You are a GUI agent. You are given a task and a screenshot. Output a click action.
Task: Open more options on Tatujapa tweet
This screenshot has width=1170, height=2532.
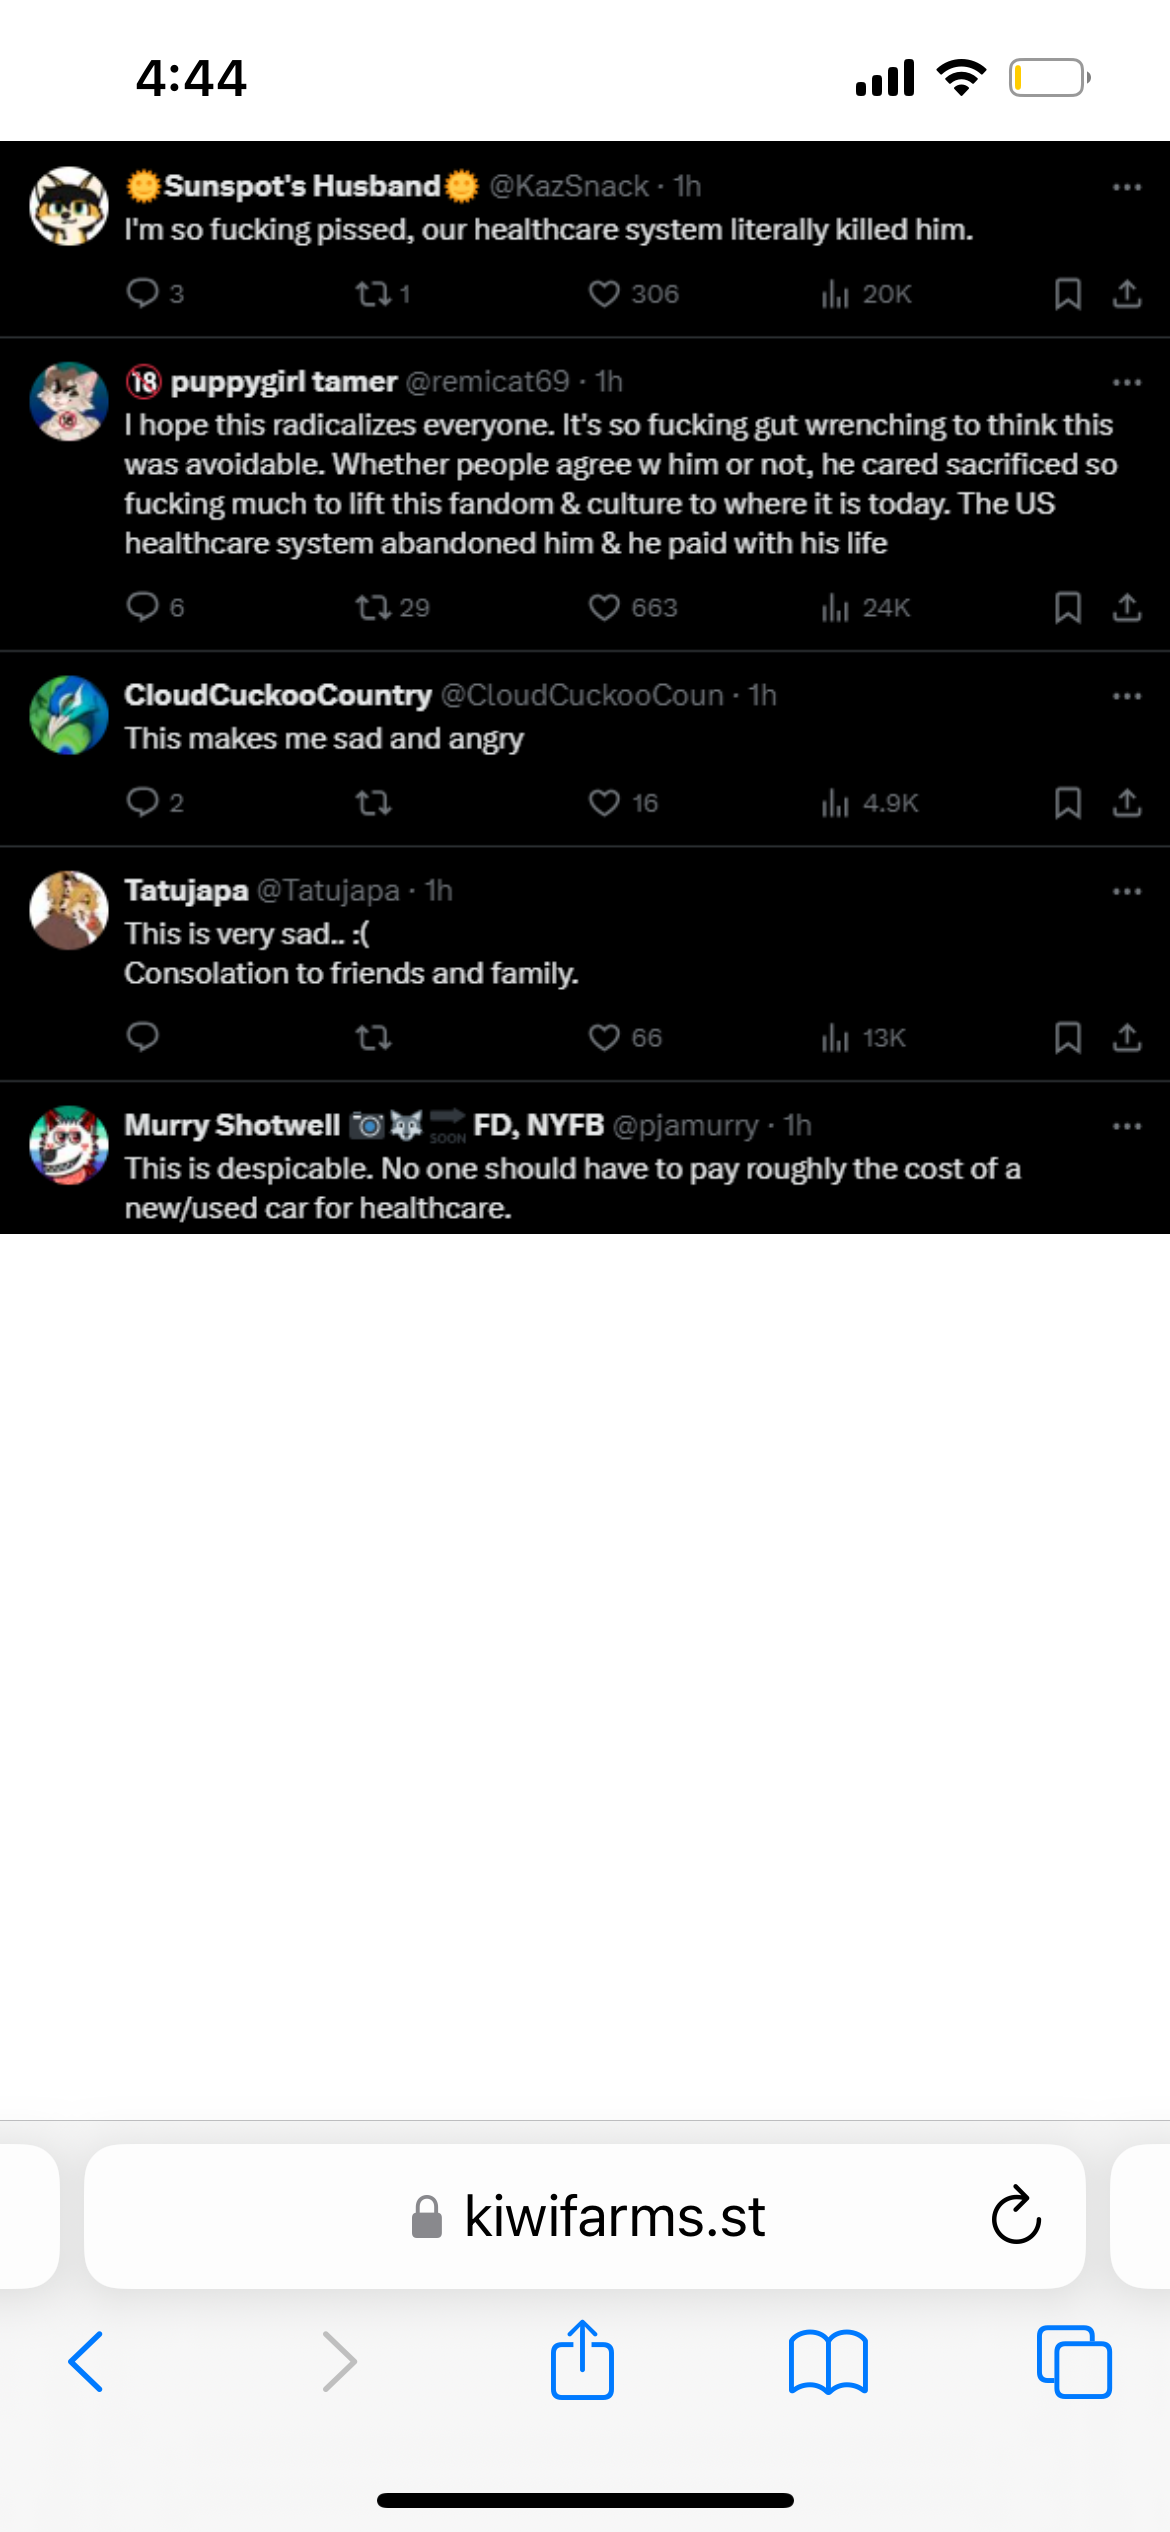[x=1127, y=891]
